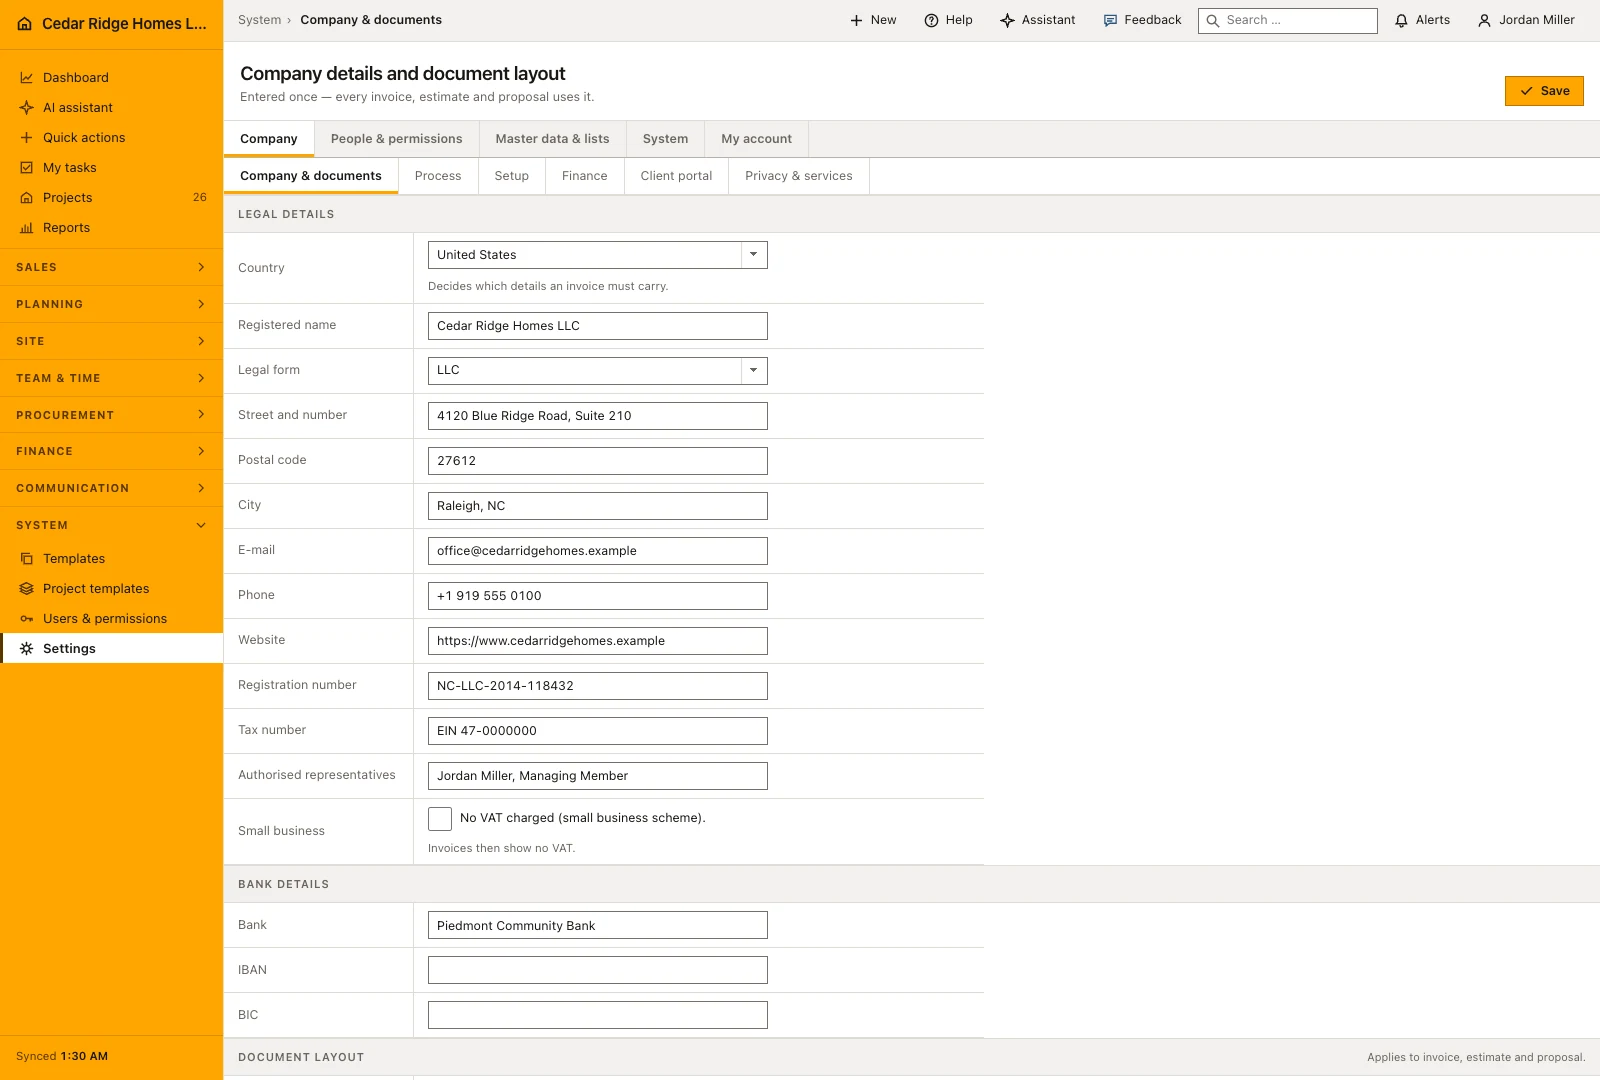Image resolution: width=1600 pixels, height=1080 pixels.
Task: Click the Save button
Action: pyautogui.click(x=1544, y=91)
